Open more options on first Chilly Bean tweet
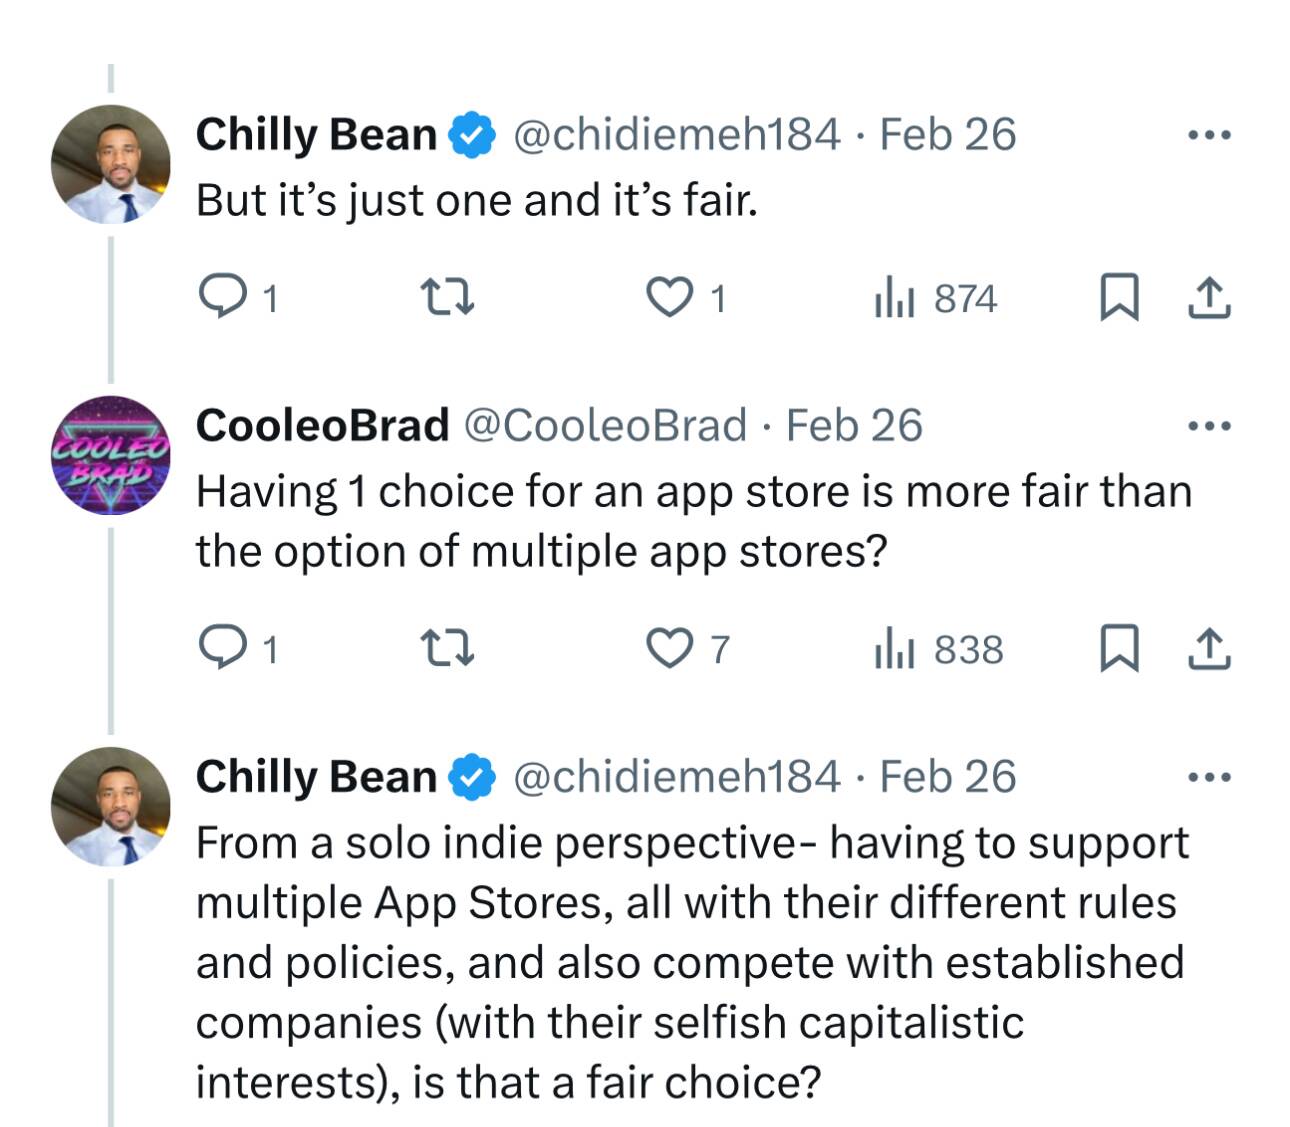1290x1127 pixels. 1209,135
